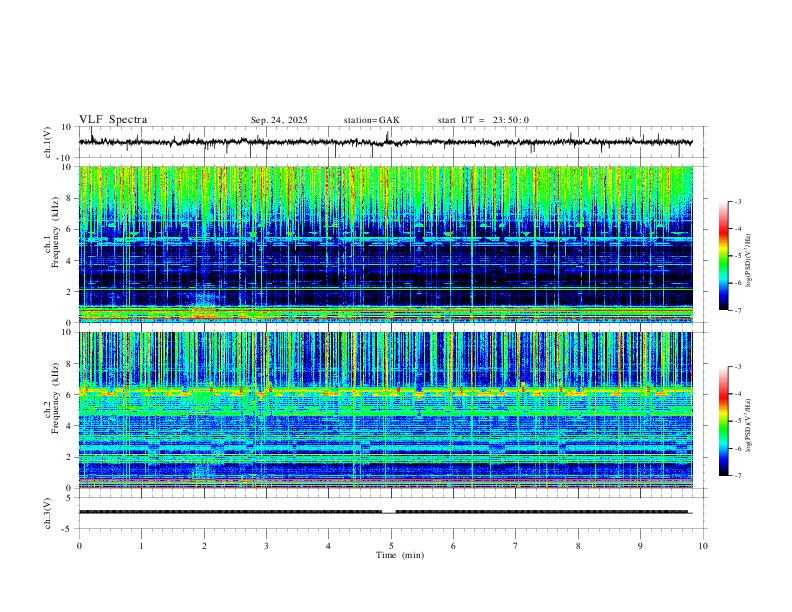Click the '-5' label on the ch.1 colorbar
Screen dimensions: 792x612
737,256
